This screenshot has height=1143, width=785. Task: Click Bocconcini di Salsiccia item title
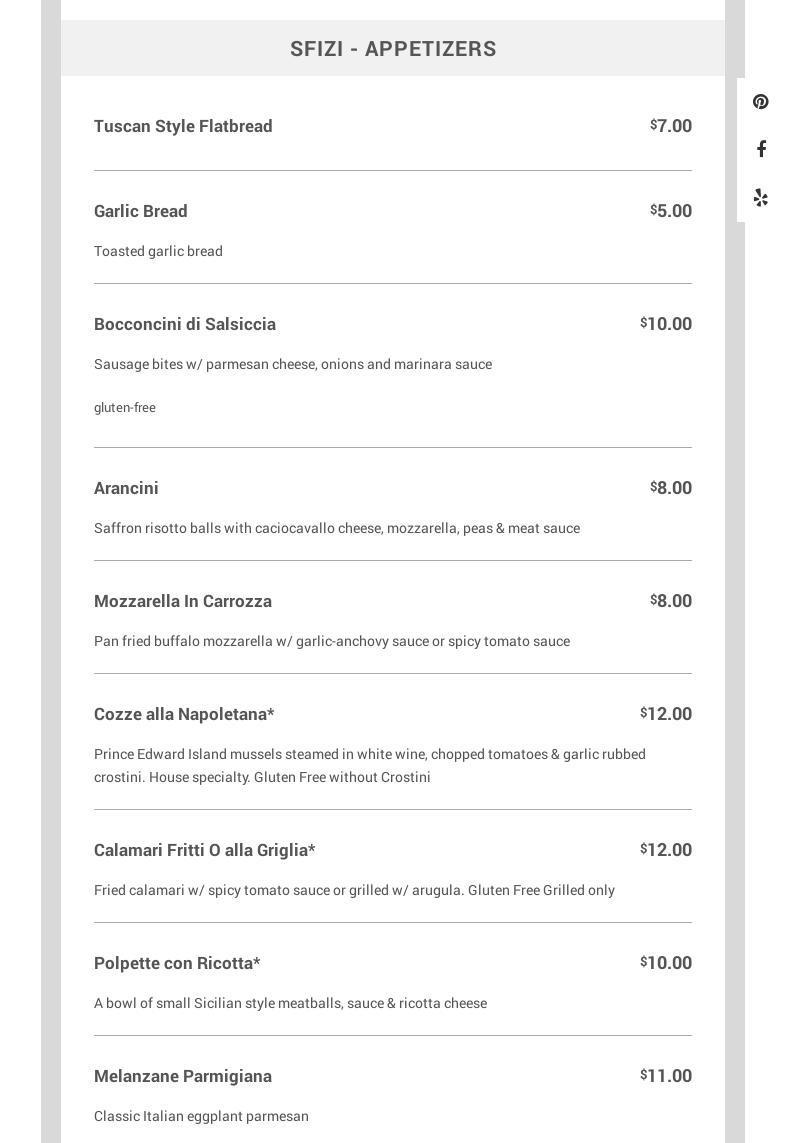[185, 324]
